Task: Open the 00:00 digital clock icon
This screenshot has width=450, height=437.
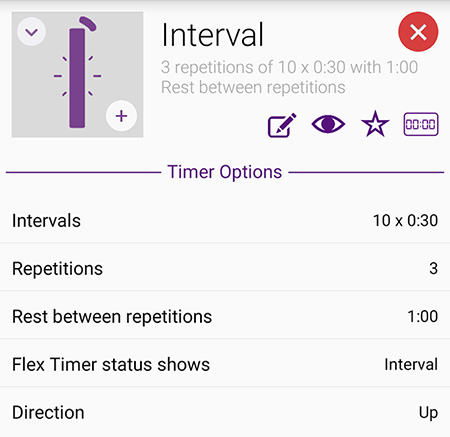Action: point(421,124)
